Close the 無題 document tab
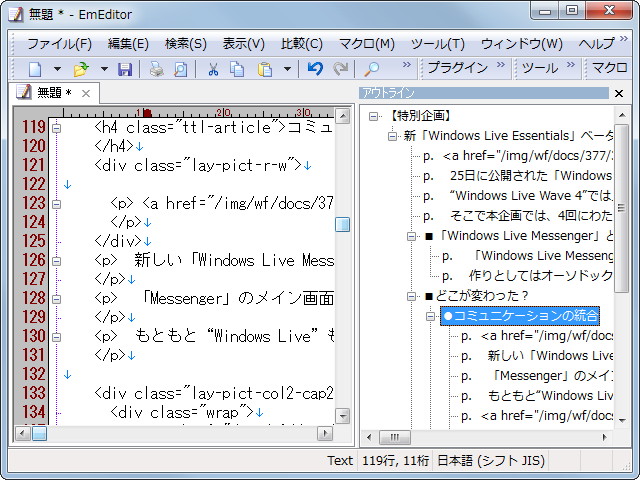Viewport: 640px width, 480px height. 86,93
